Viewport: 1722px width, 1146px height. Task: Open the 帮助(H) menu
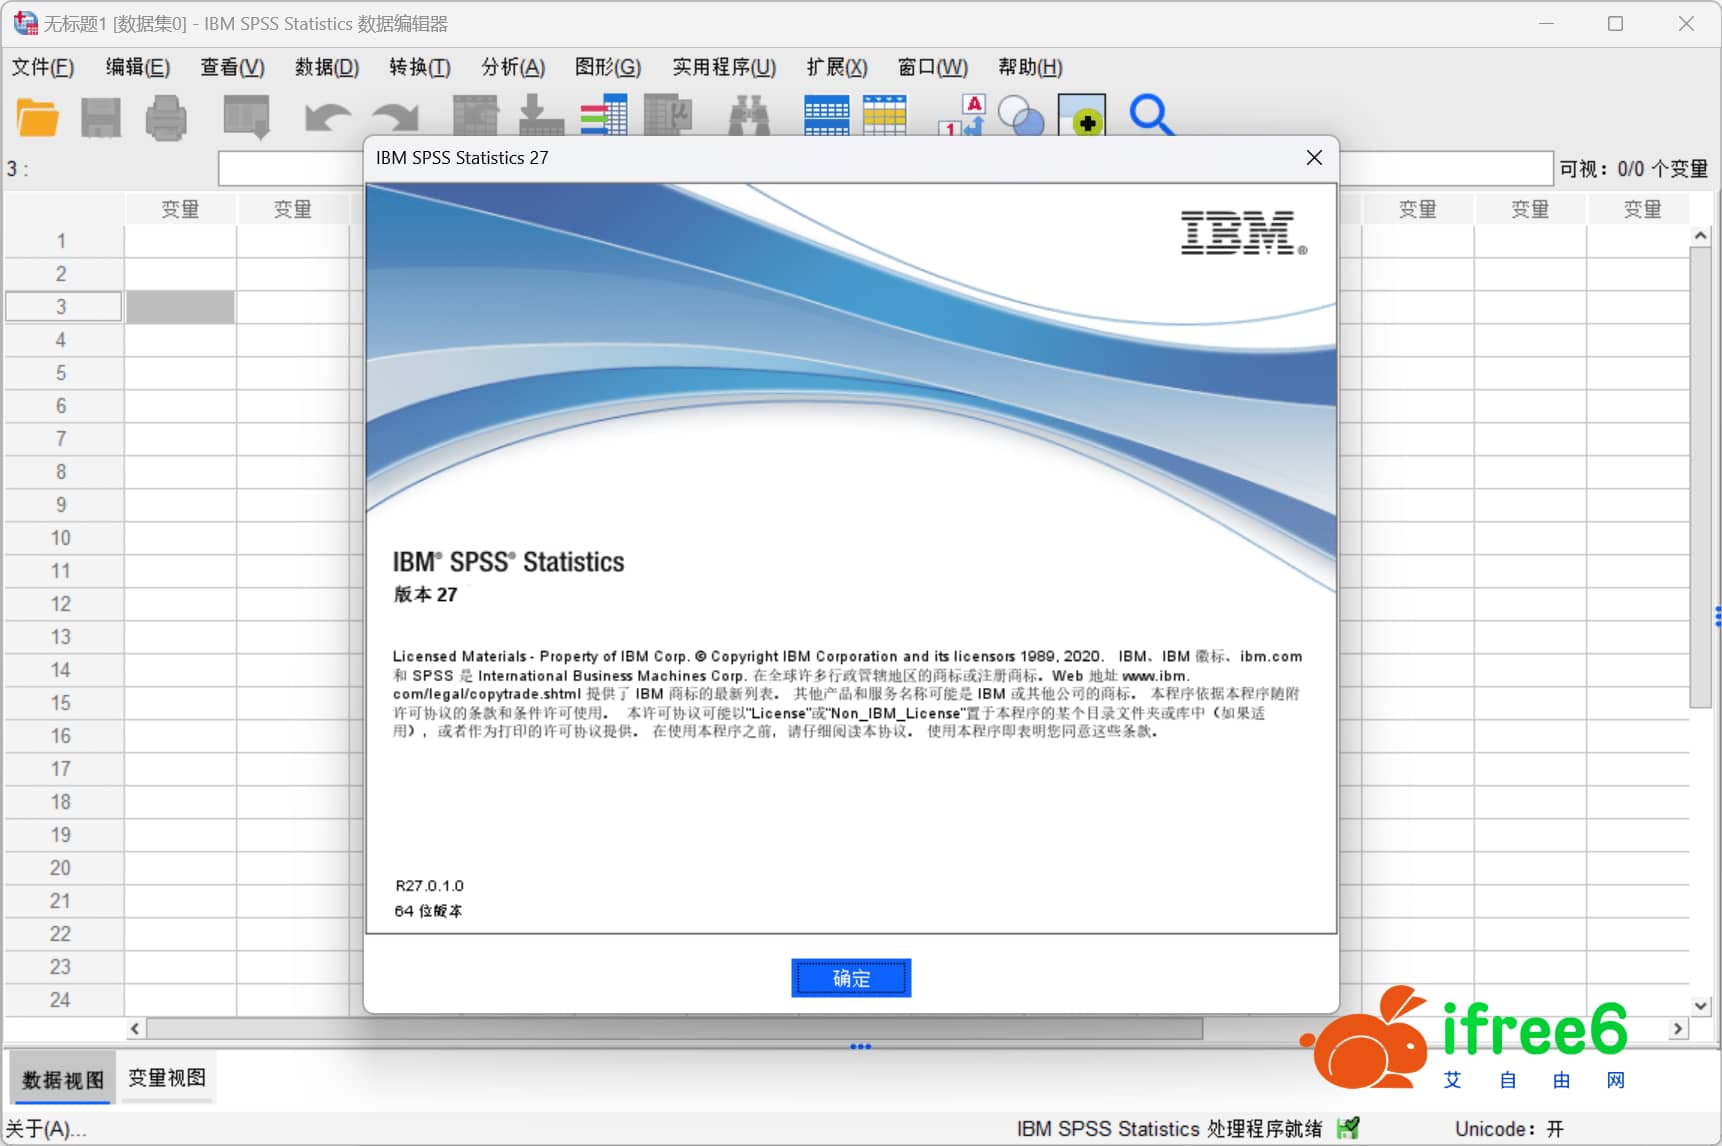click(1030, 67)
